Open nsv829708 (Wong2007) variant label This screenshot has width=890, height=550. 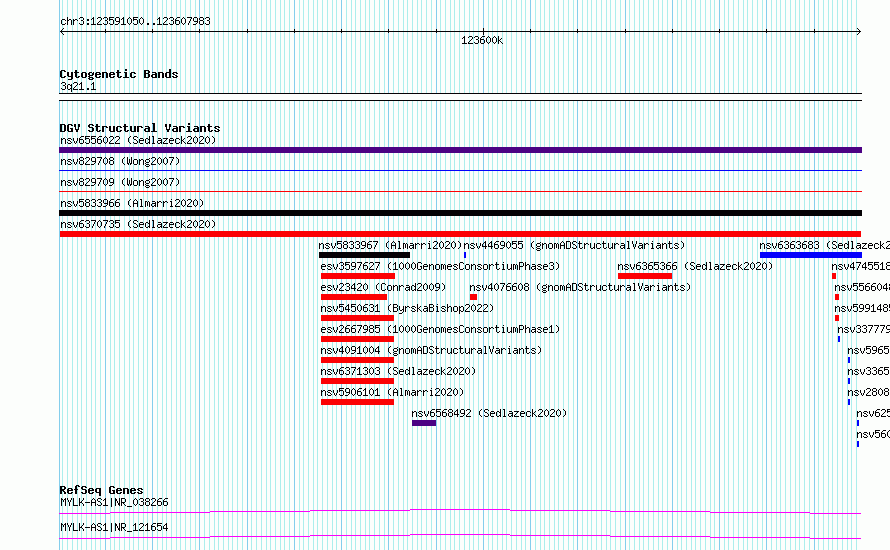[120, 161]
